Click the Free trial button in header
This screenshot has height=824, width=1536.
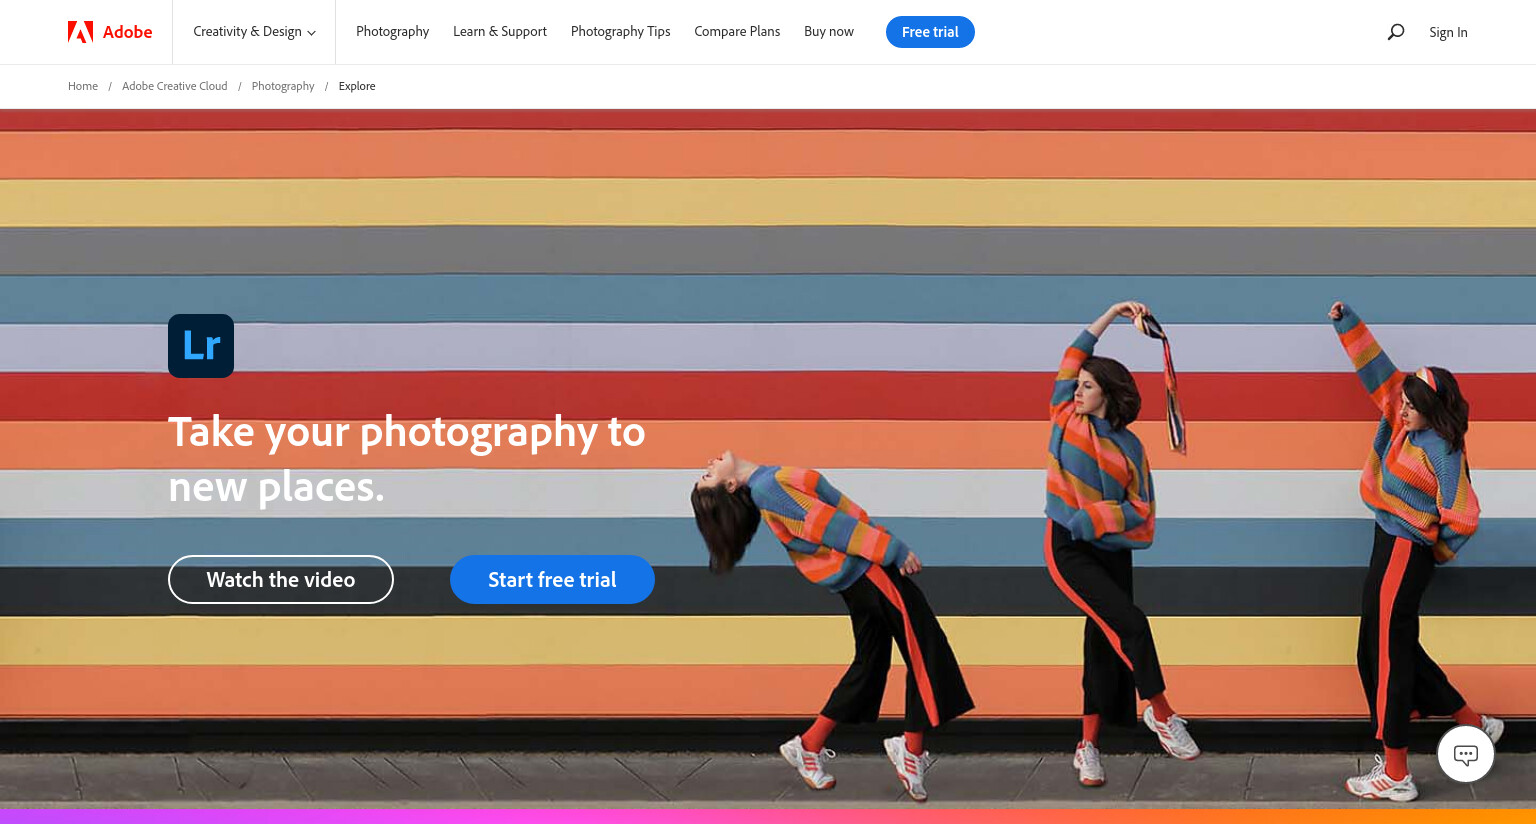pos(930,32)
